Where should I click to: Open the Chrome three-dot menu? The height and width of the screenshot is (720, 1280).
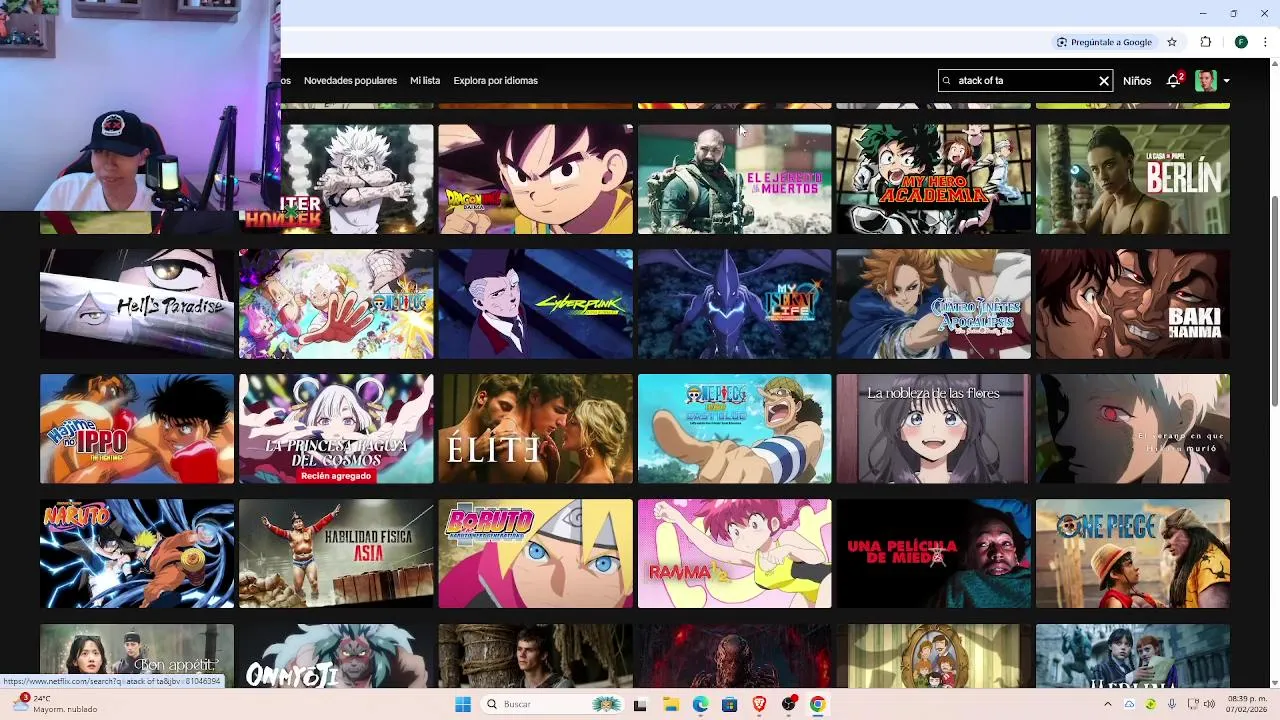click(x=1266, y=42)
